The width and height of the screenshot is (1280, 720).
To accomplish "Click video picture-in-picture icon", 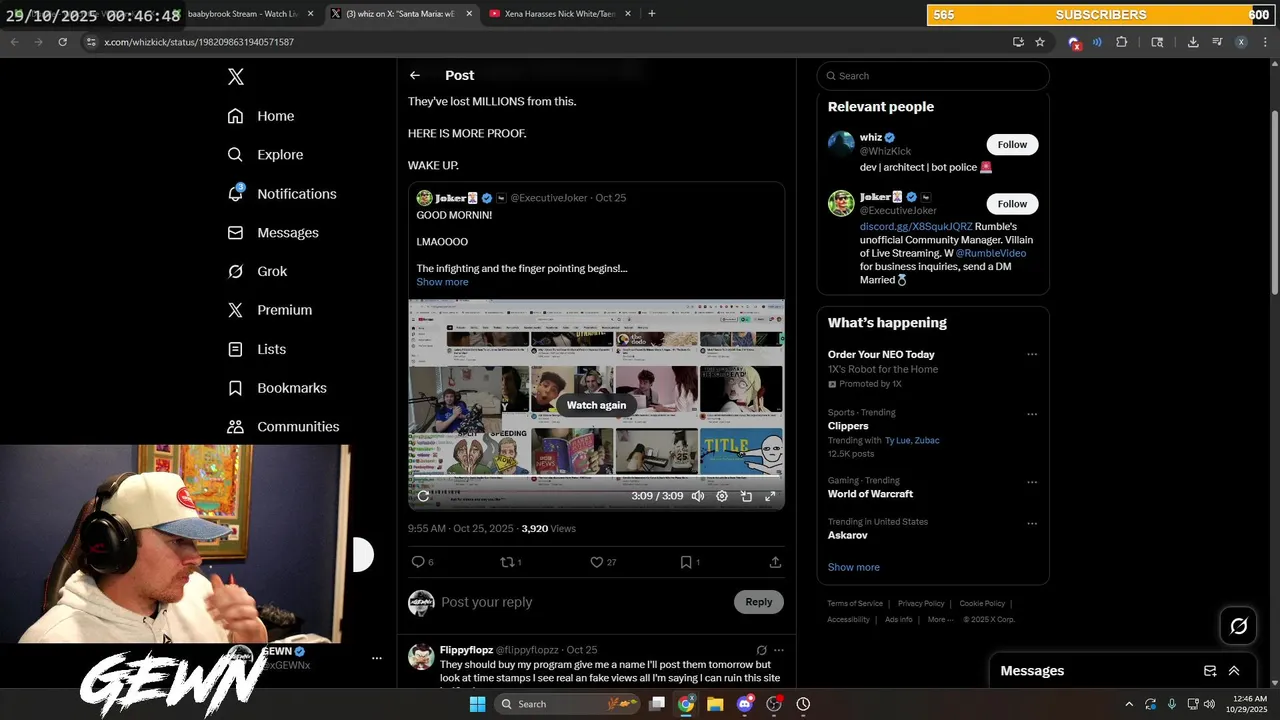I will [746, 496].
